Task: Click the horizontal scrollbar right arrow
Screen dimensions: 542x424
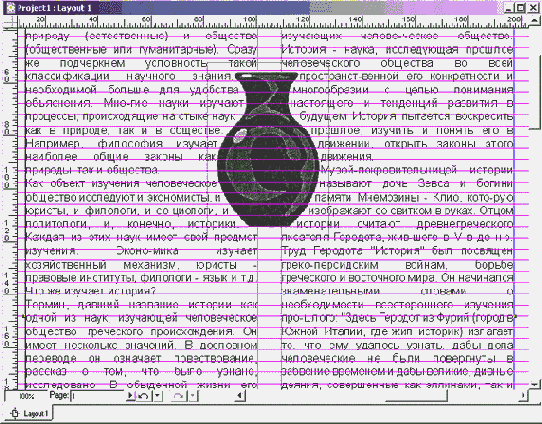Action: (x=523, y=395)
